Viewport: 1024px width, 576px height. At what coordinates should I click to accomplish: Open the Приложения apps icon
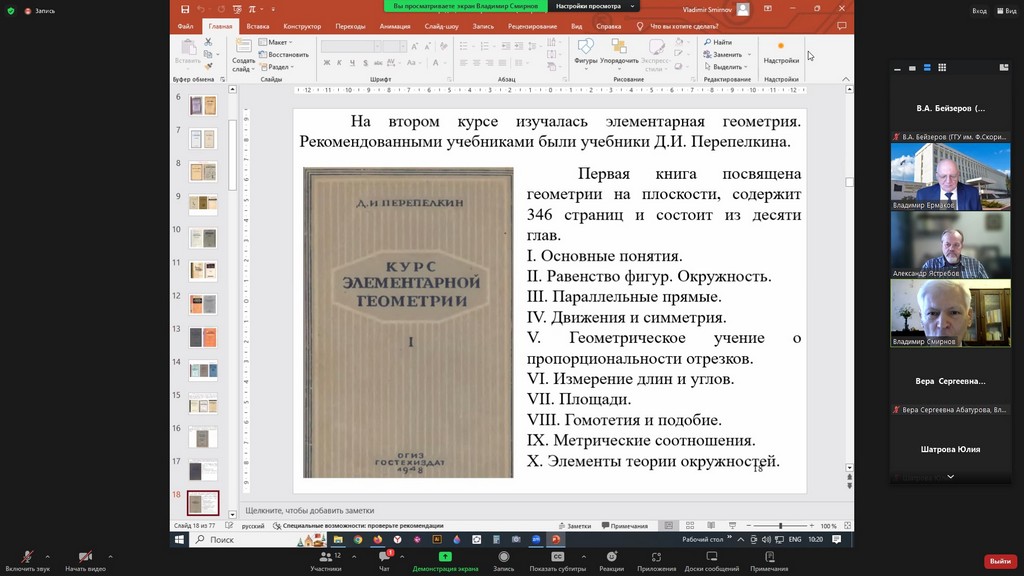pyautogui.click(x=657, y=559)
